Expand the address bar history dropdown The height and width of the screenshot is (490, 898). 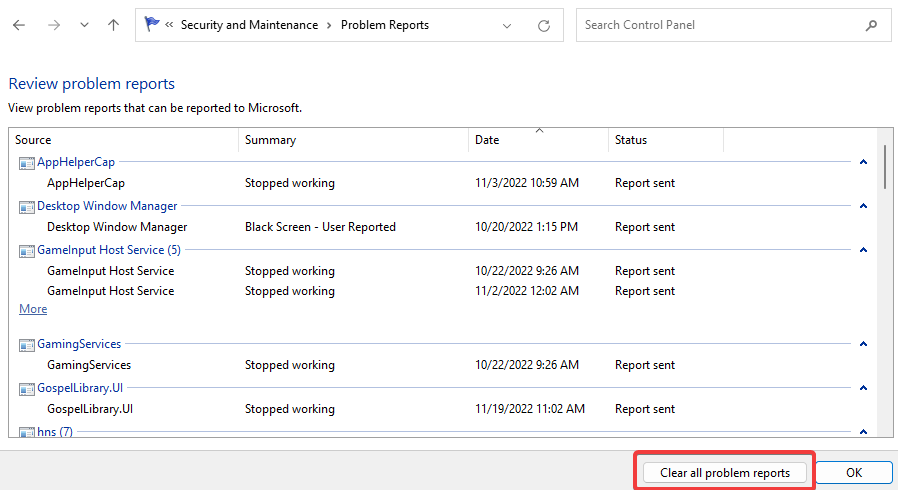pos(508,25)
